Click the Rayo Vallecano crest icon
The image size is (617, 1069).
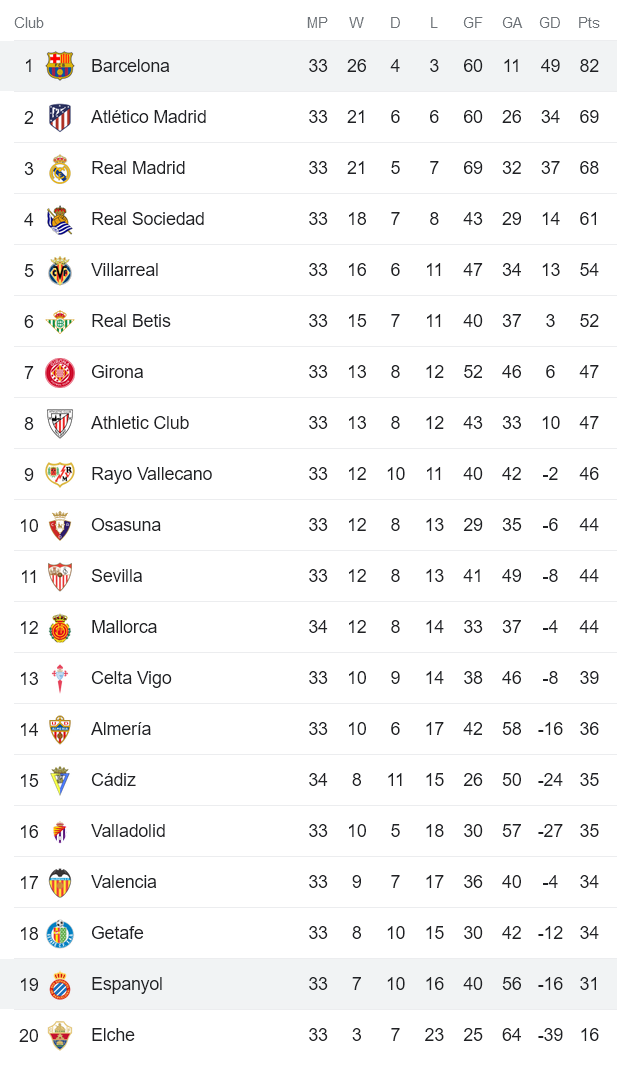(60, 474)
